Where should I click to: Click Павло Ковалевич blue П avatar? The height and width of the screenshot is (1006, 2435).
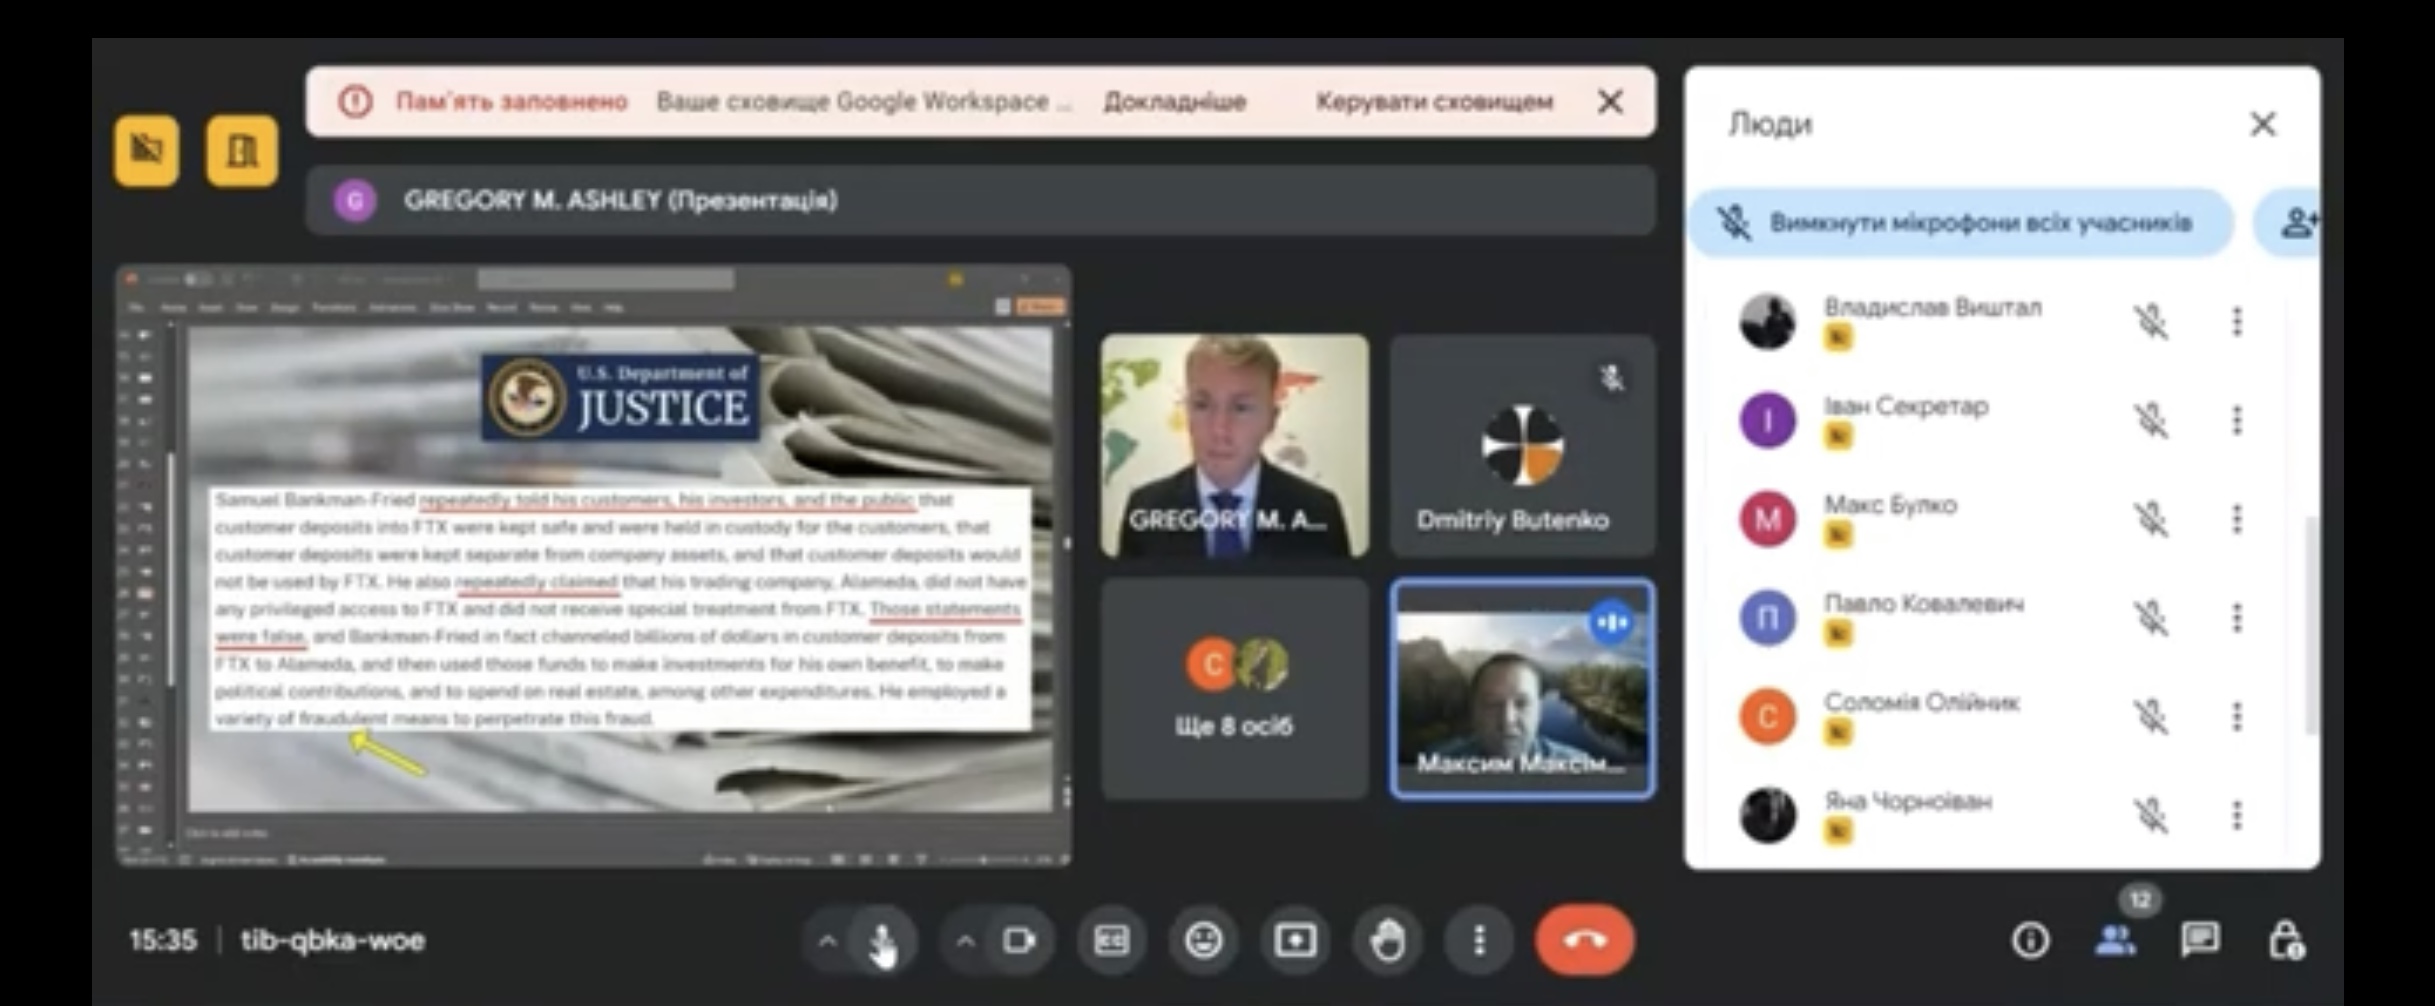click(1768, 618)
